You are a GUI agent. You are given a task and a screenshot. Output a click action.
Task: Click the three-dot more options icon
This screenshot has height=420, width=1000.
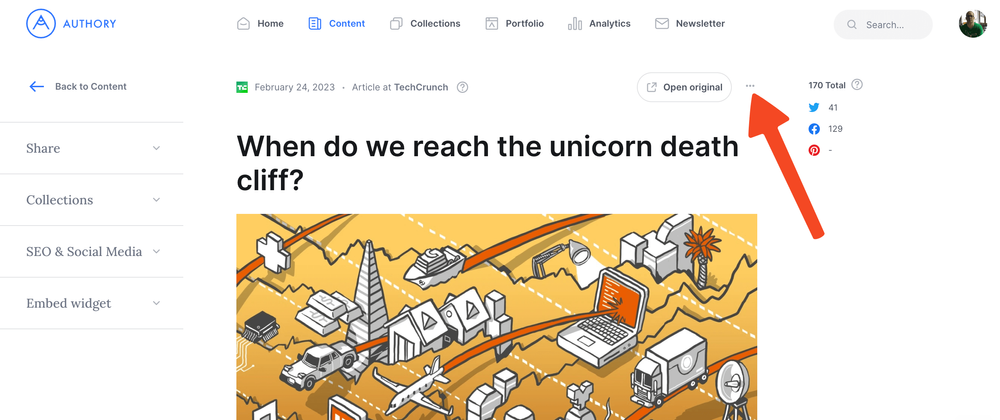pyautogui.click(x=750, y=86)
